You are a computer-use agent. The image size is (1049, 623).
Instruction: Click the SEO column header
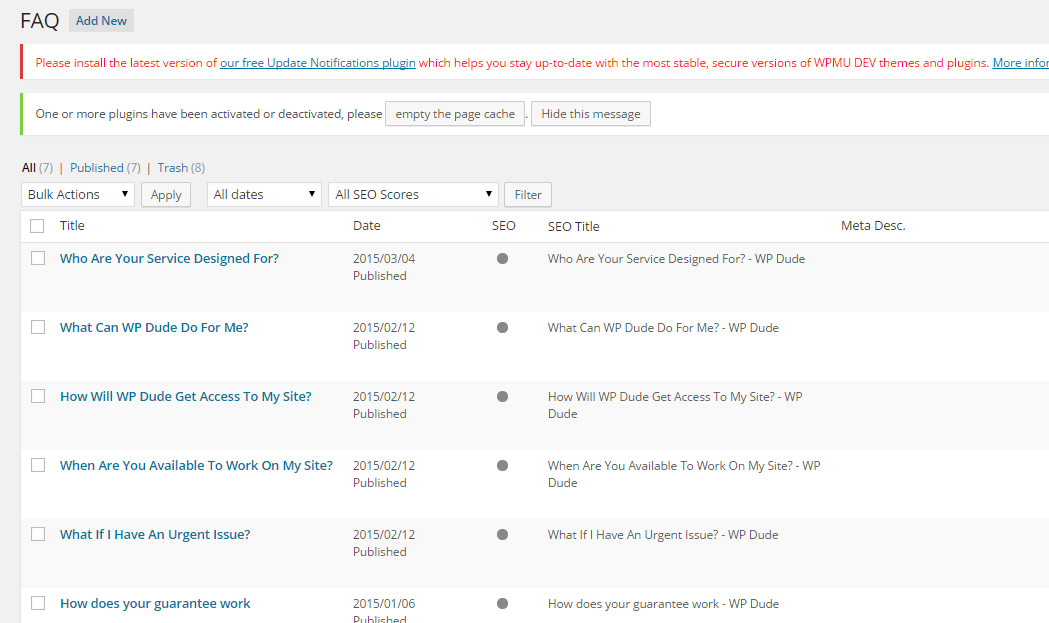[x=504, y=226]
